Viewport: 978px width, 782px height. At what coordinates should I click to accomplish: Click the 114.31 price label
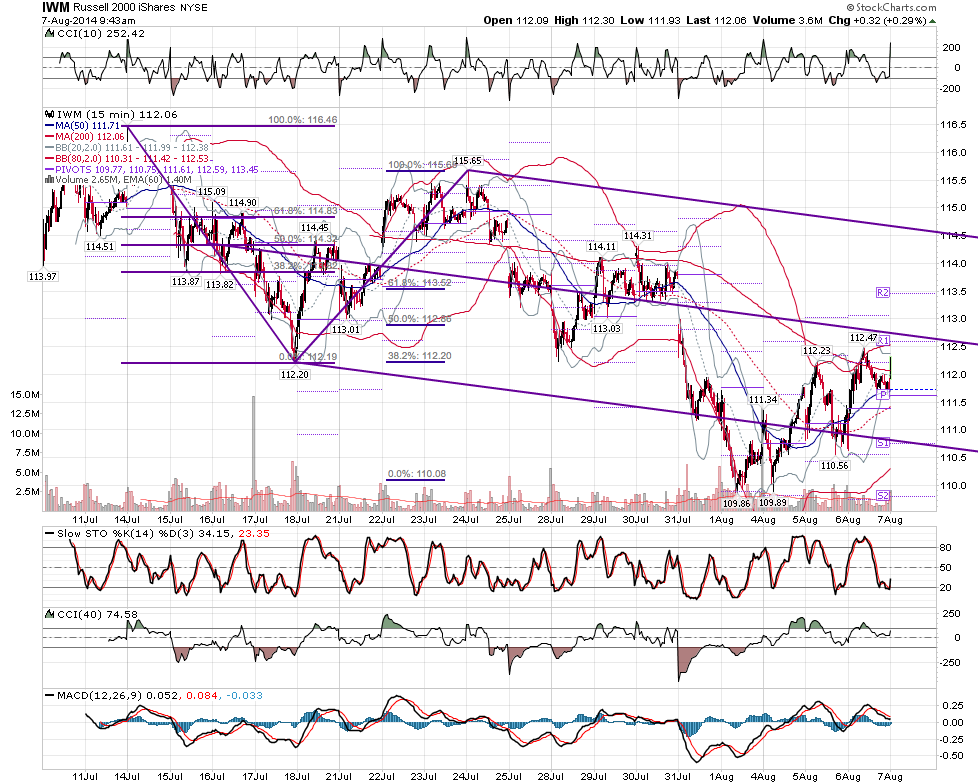tap(637, 236)
